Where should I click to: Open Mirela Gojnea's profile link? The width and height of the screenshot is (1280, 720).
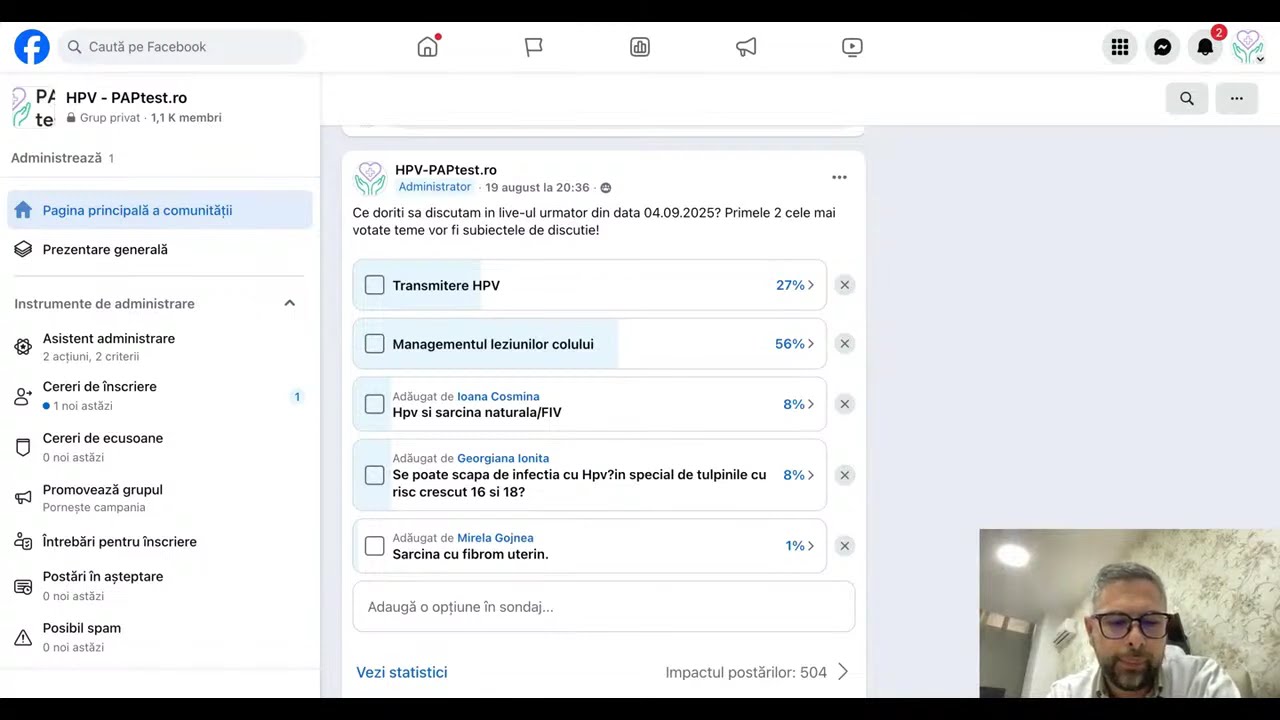495,538
